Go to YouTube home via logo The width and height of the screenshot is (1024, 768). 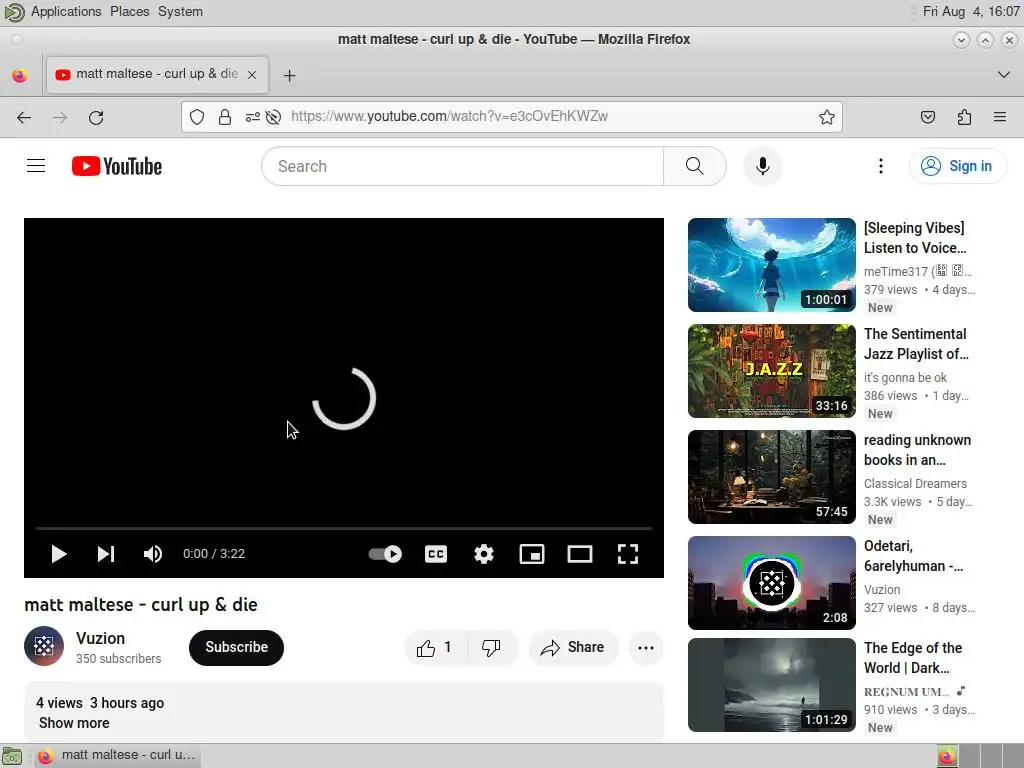coord(117,166)
